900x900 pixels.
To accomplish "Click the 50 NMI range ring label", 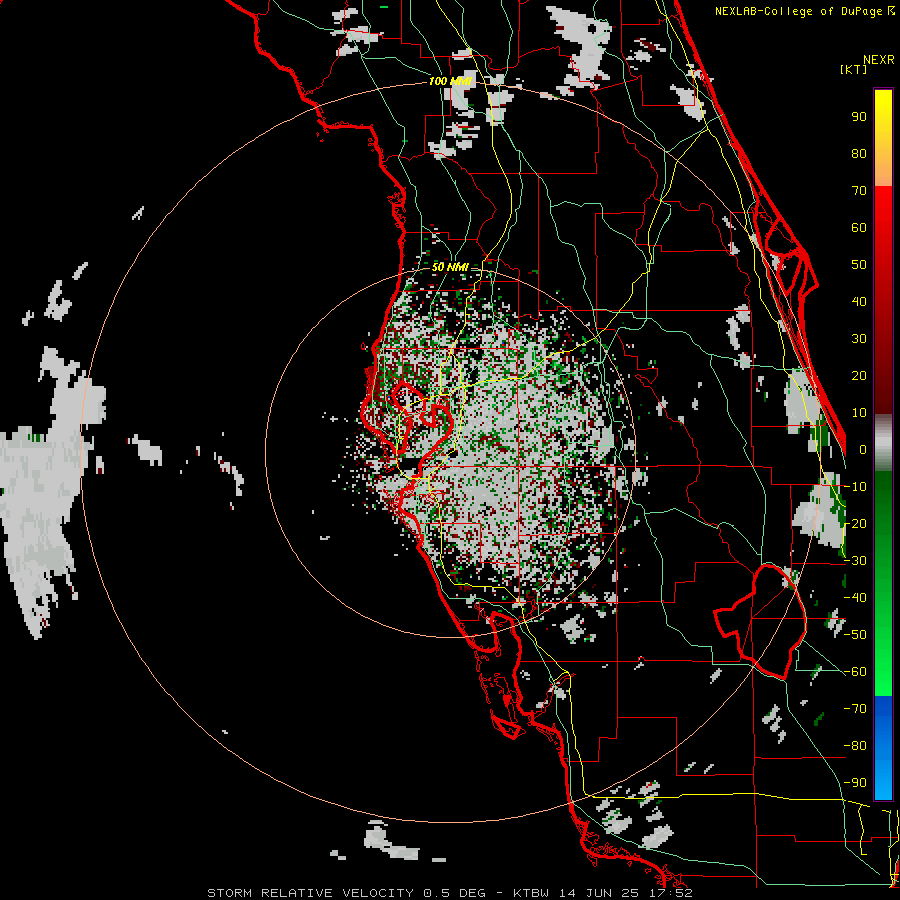I will (450, 267).
